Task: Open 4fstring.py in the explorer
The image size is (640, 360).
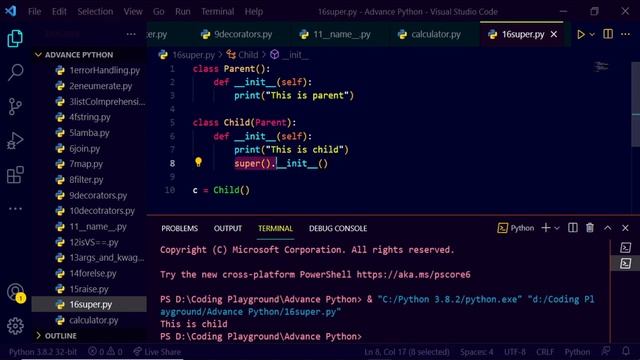Action: point(89,117)
